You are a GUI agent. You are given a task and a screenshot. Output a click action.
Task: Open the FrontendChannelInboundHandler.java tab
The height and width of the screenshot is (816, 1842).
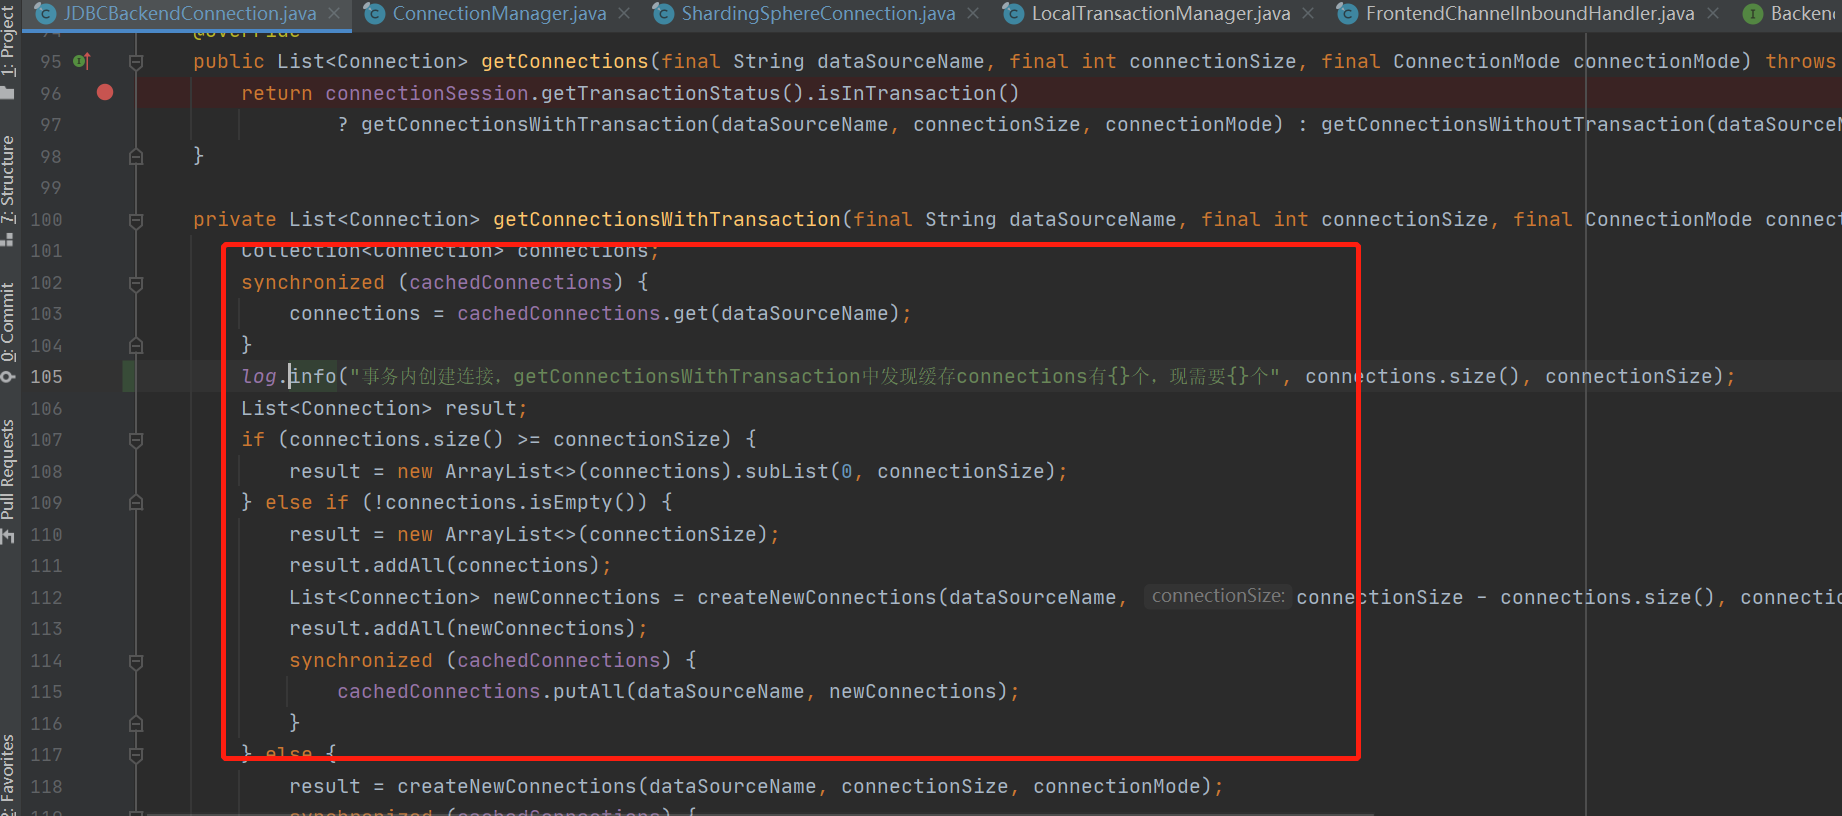tap(1530, 13)
